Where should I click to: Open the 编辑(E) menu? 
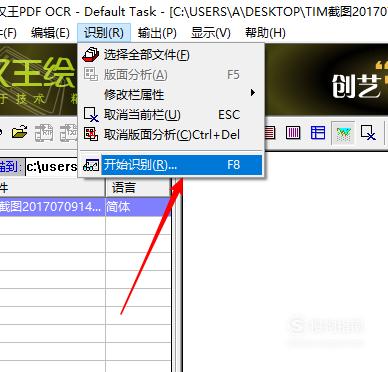[x=50, y=33]
